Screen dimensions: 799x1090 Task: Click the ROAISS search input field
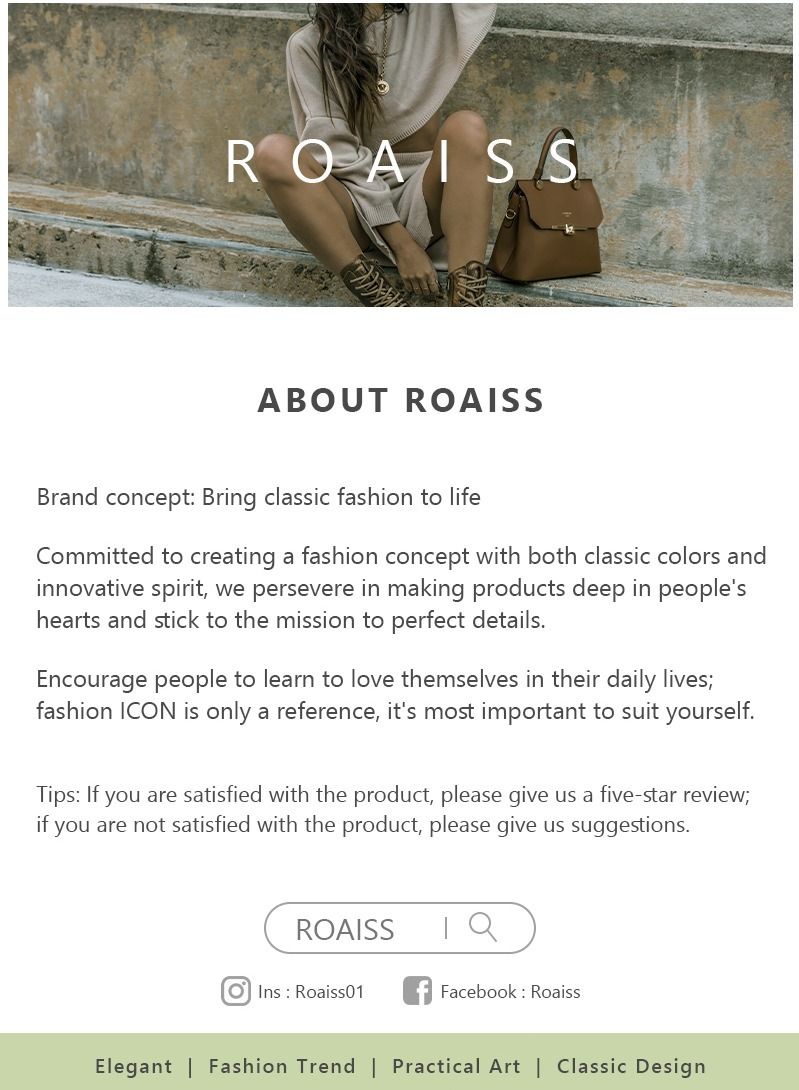(345, 929)
